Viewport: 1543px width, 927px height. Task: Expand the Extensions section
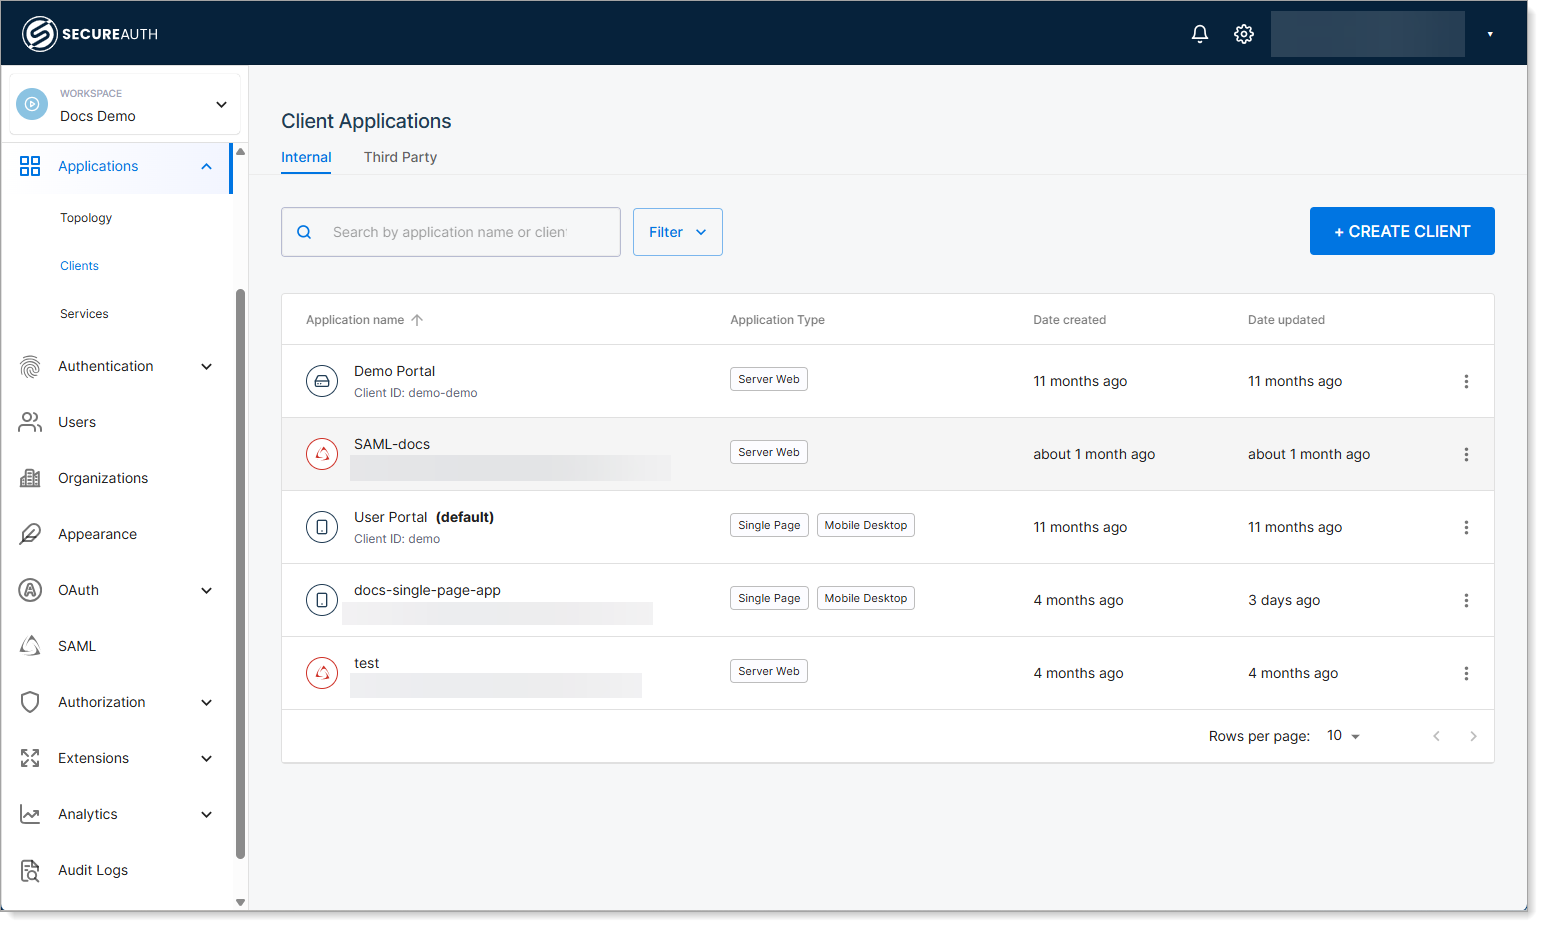pyautogui.click(x=207, y=758)
